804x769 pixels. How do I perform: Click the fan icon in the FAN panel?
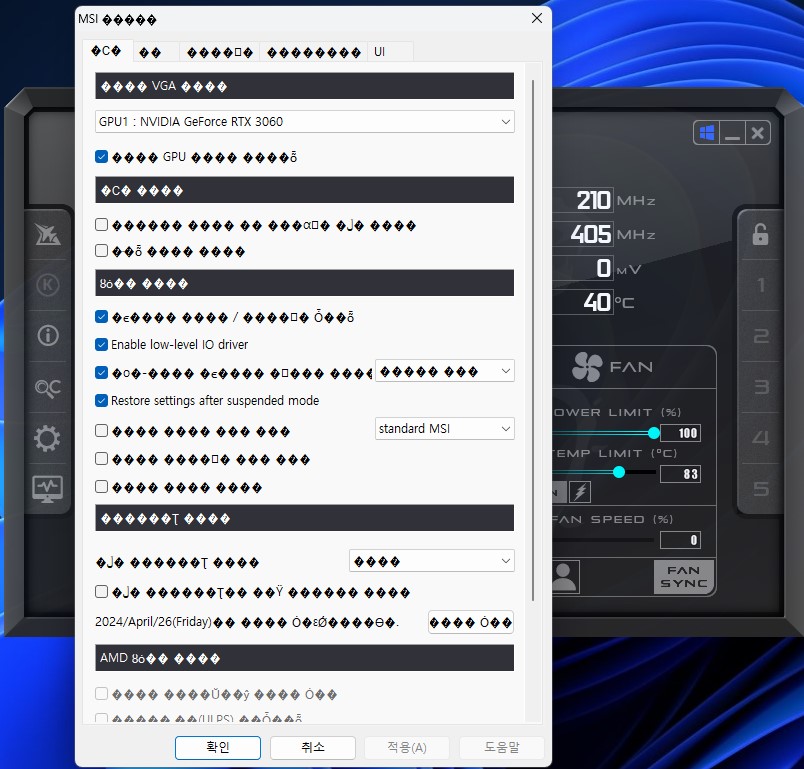pyautogui.click(x=587, y=367)
